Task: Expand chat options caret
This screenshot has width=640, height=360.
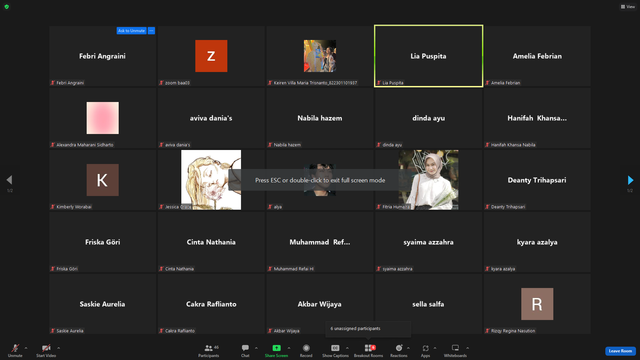Action: click(x=256, y=348)
